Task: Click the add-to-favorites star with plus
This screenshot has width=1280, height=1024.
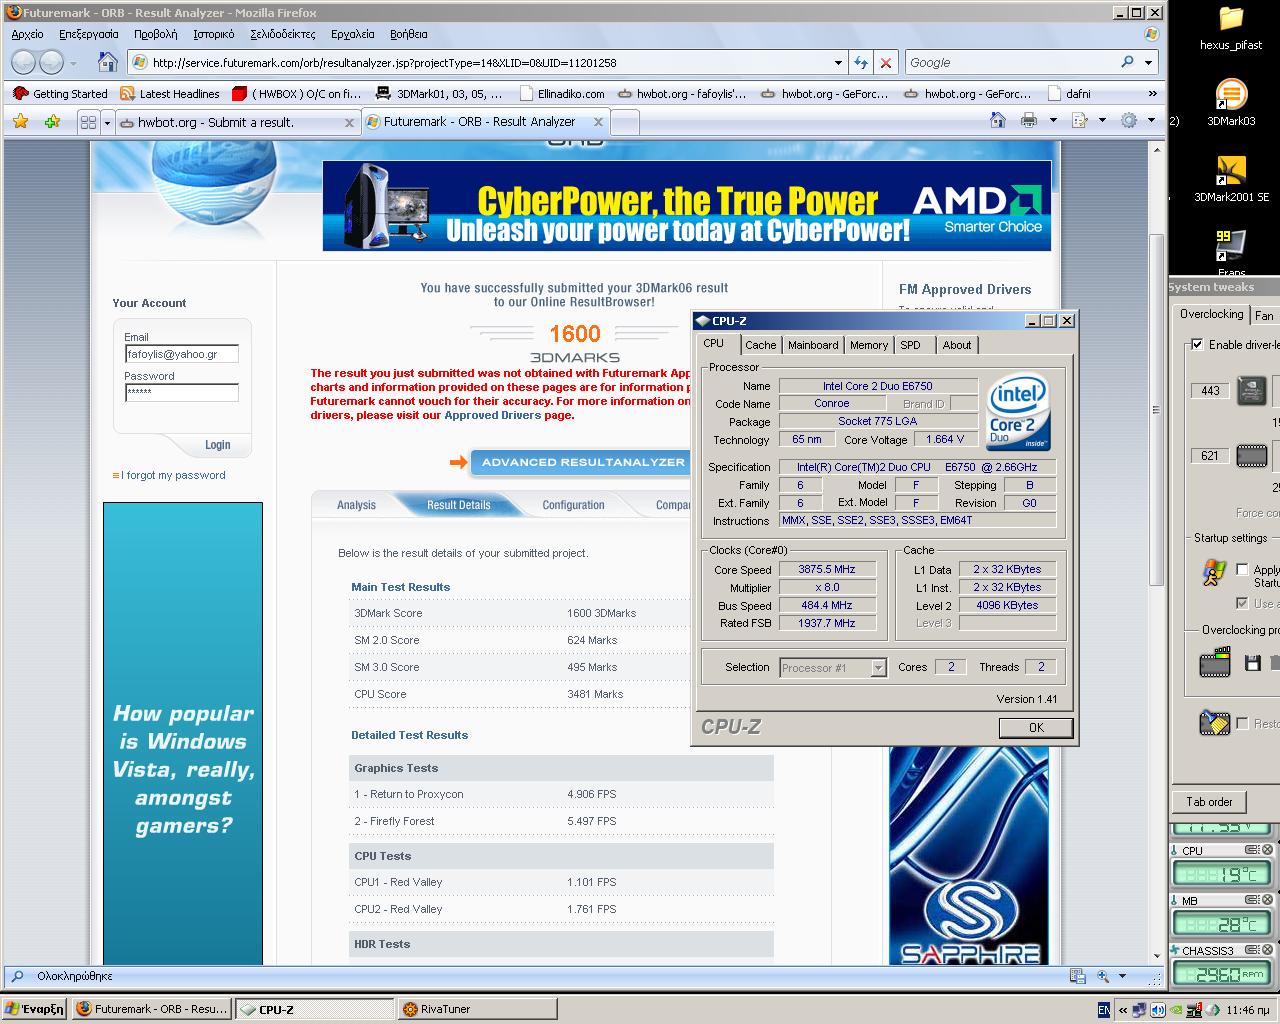Action: 52,121
